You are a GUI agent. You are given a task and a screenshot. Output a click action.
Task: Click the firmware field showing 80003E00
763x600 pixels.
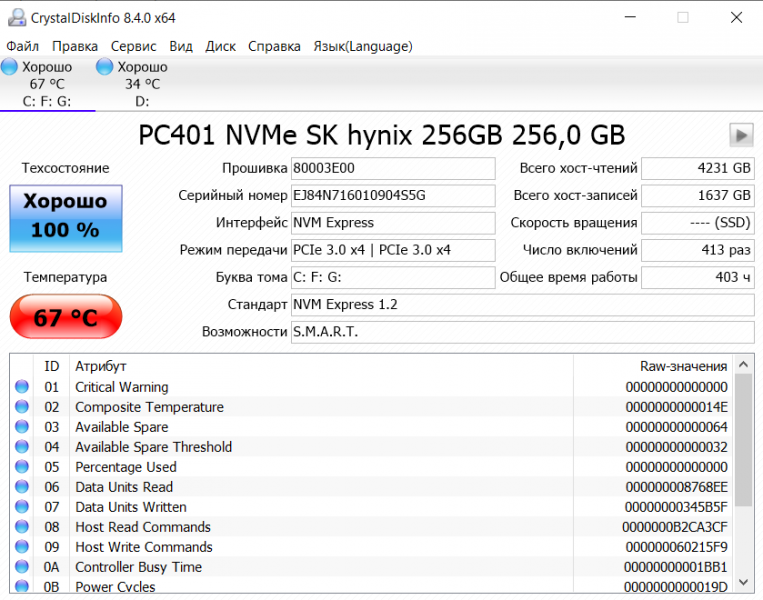[392, 169]
